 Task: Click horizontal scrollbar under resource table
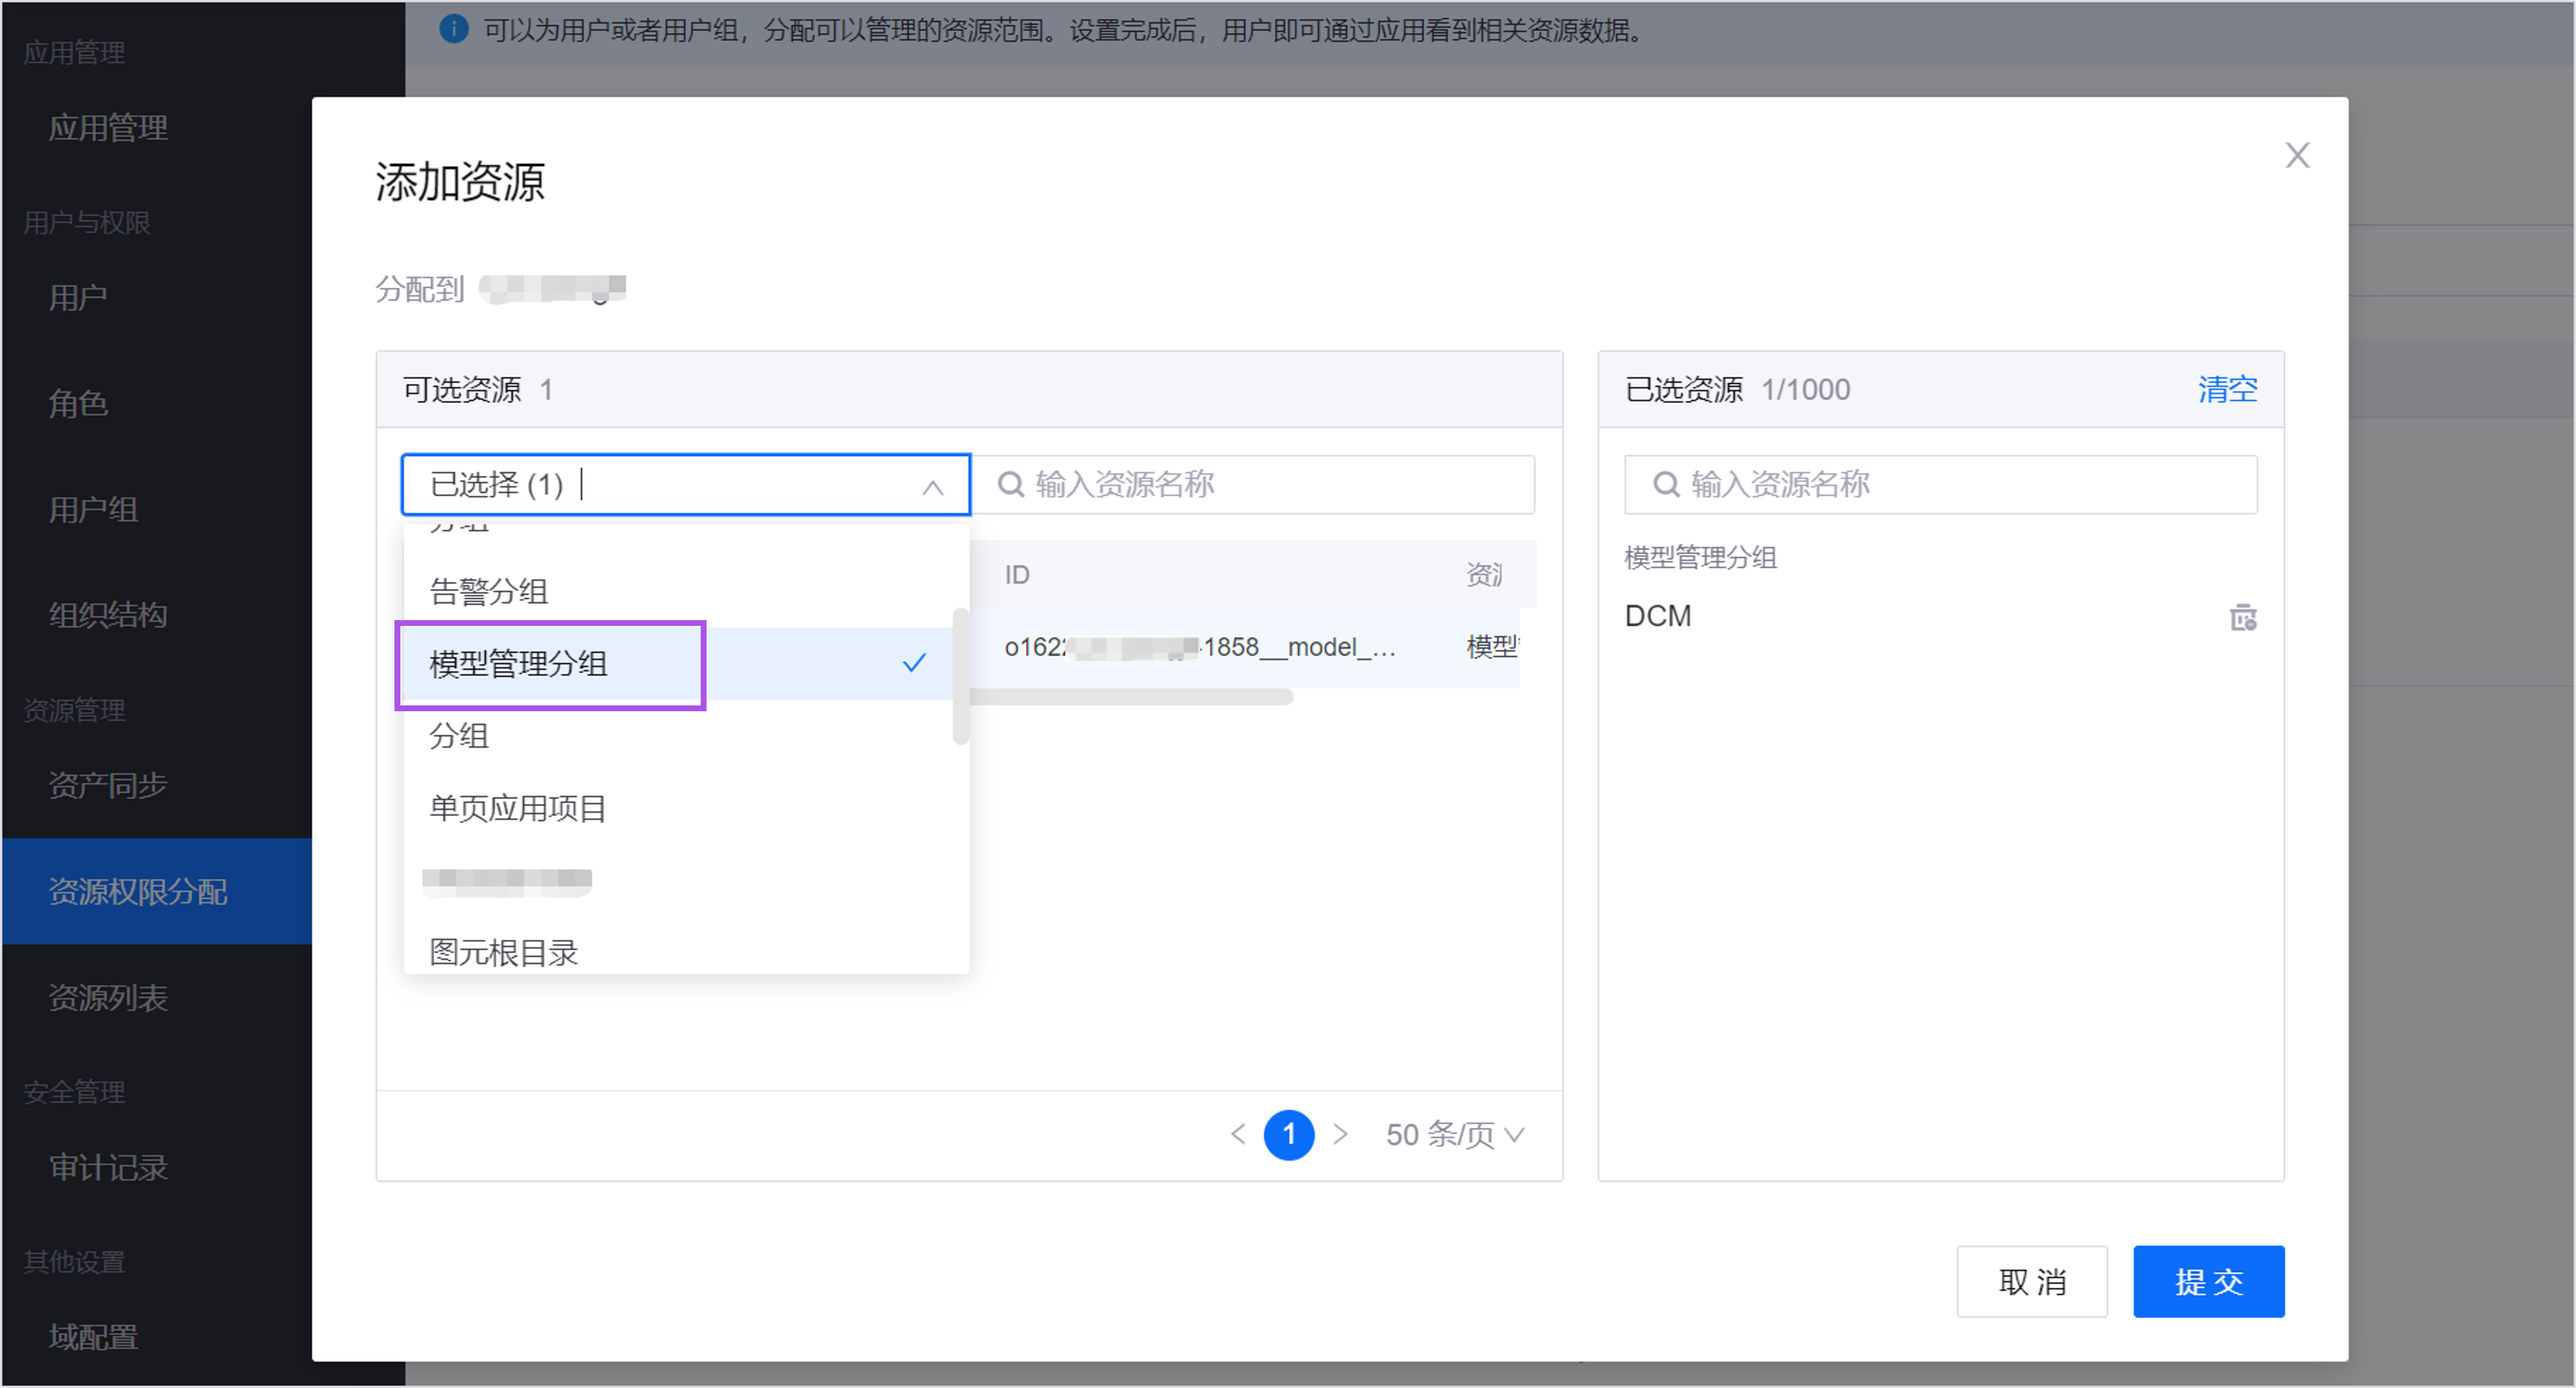pos(1130,697)
